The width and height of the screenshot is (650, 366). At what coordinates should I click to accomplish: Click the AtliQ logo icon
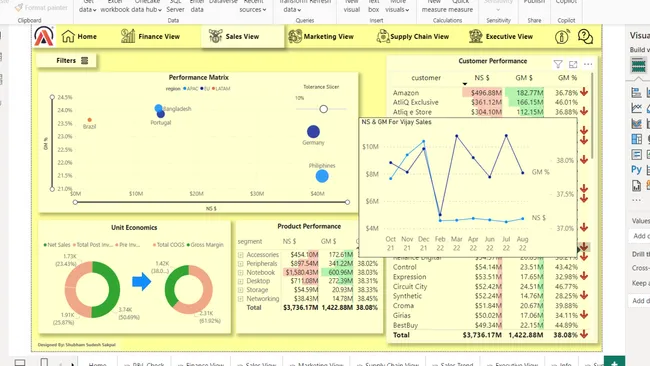tap(44, 36)
